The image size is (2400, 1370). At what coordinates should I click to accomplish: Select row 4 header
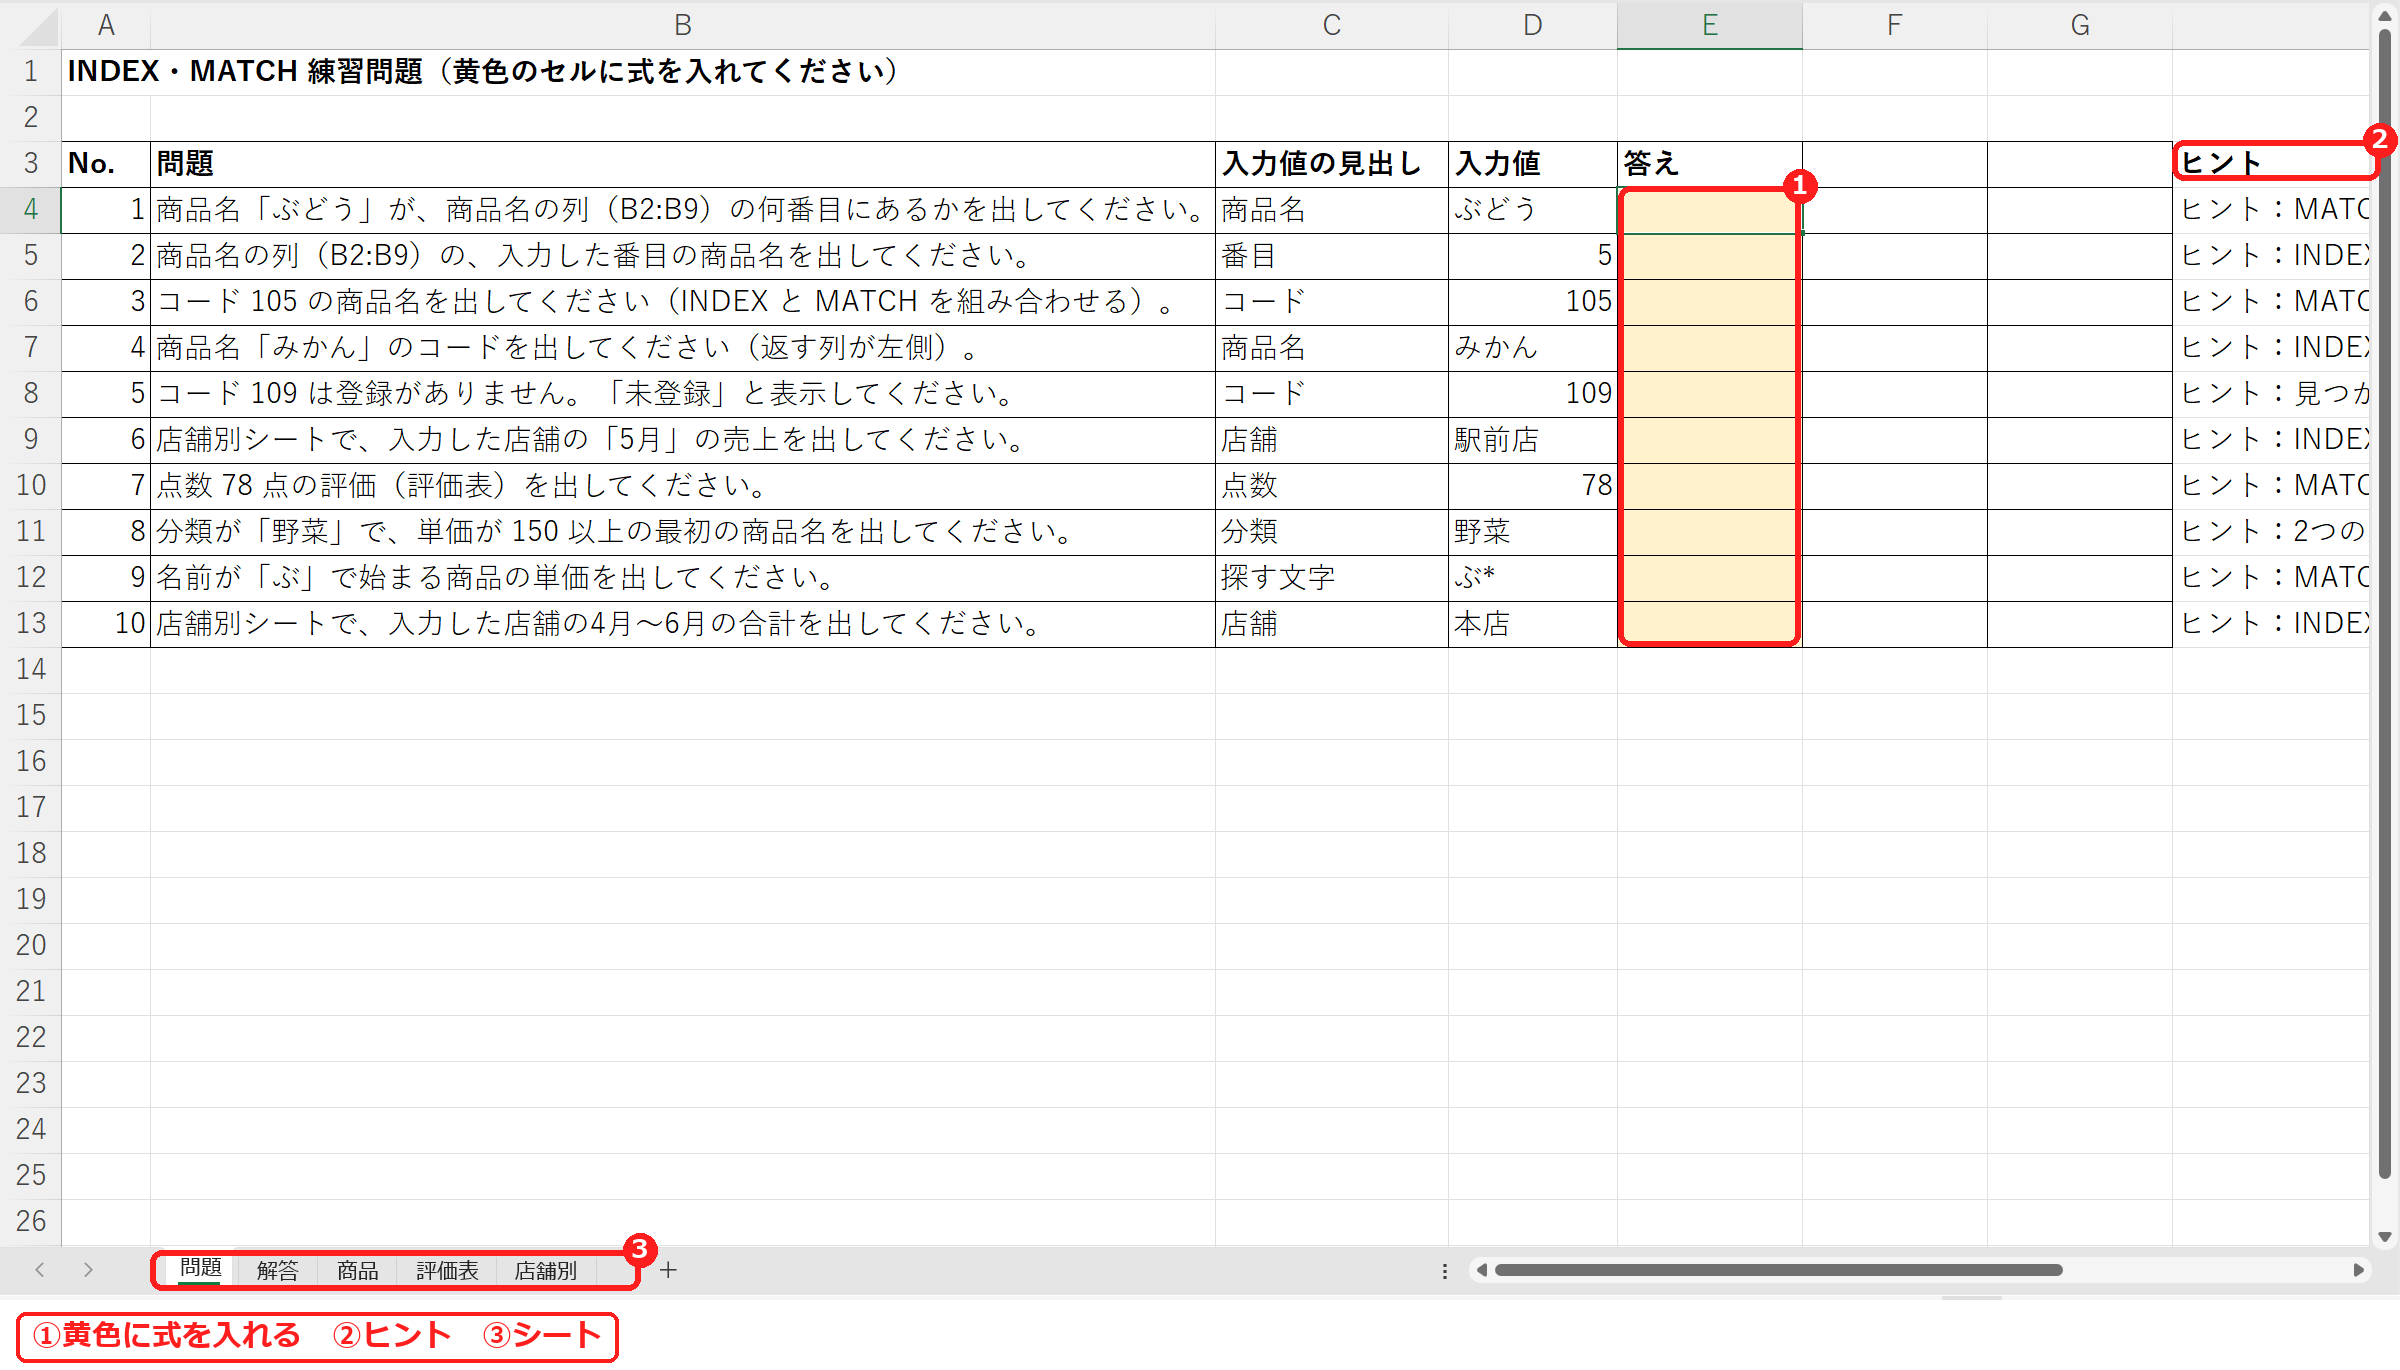31,210
